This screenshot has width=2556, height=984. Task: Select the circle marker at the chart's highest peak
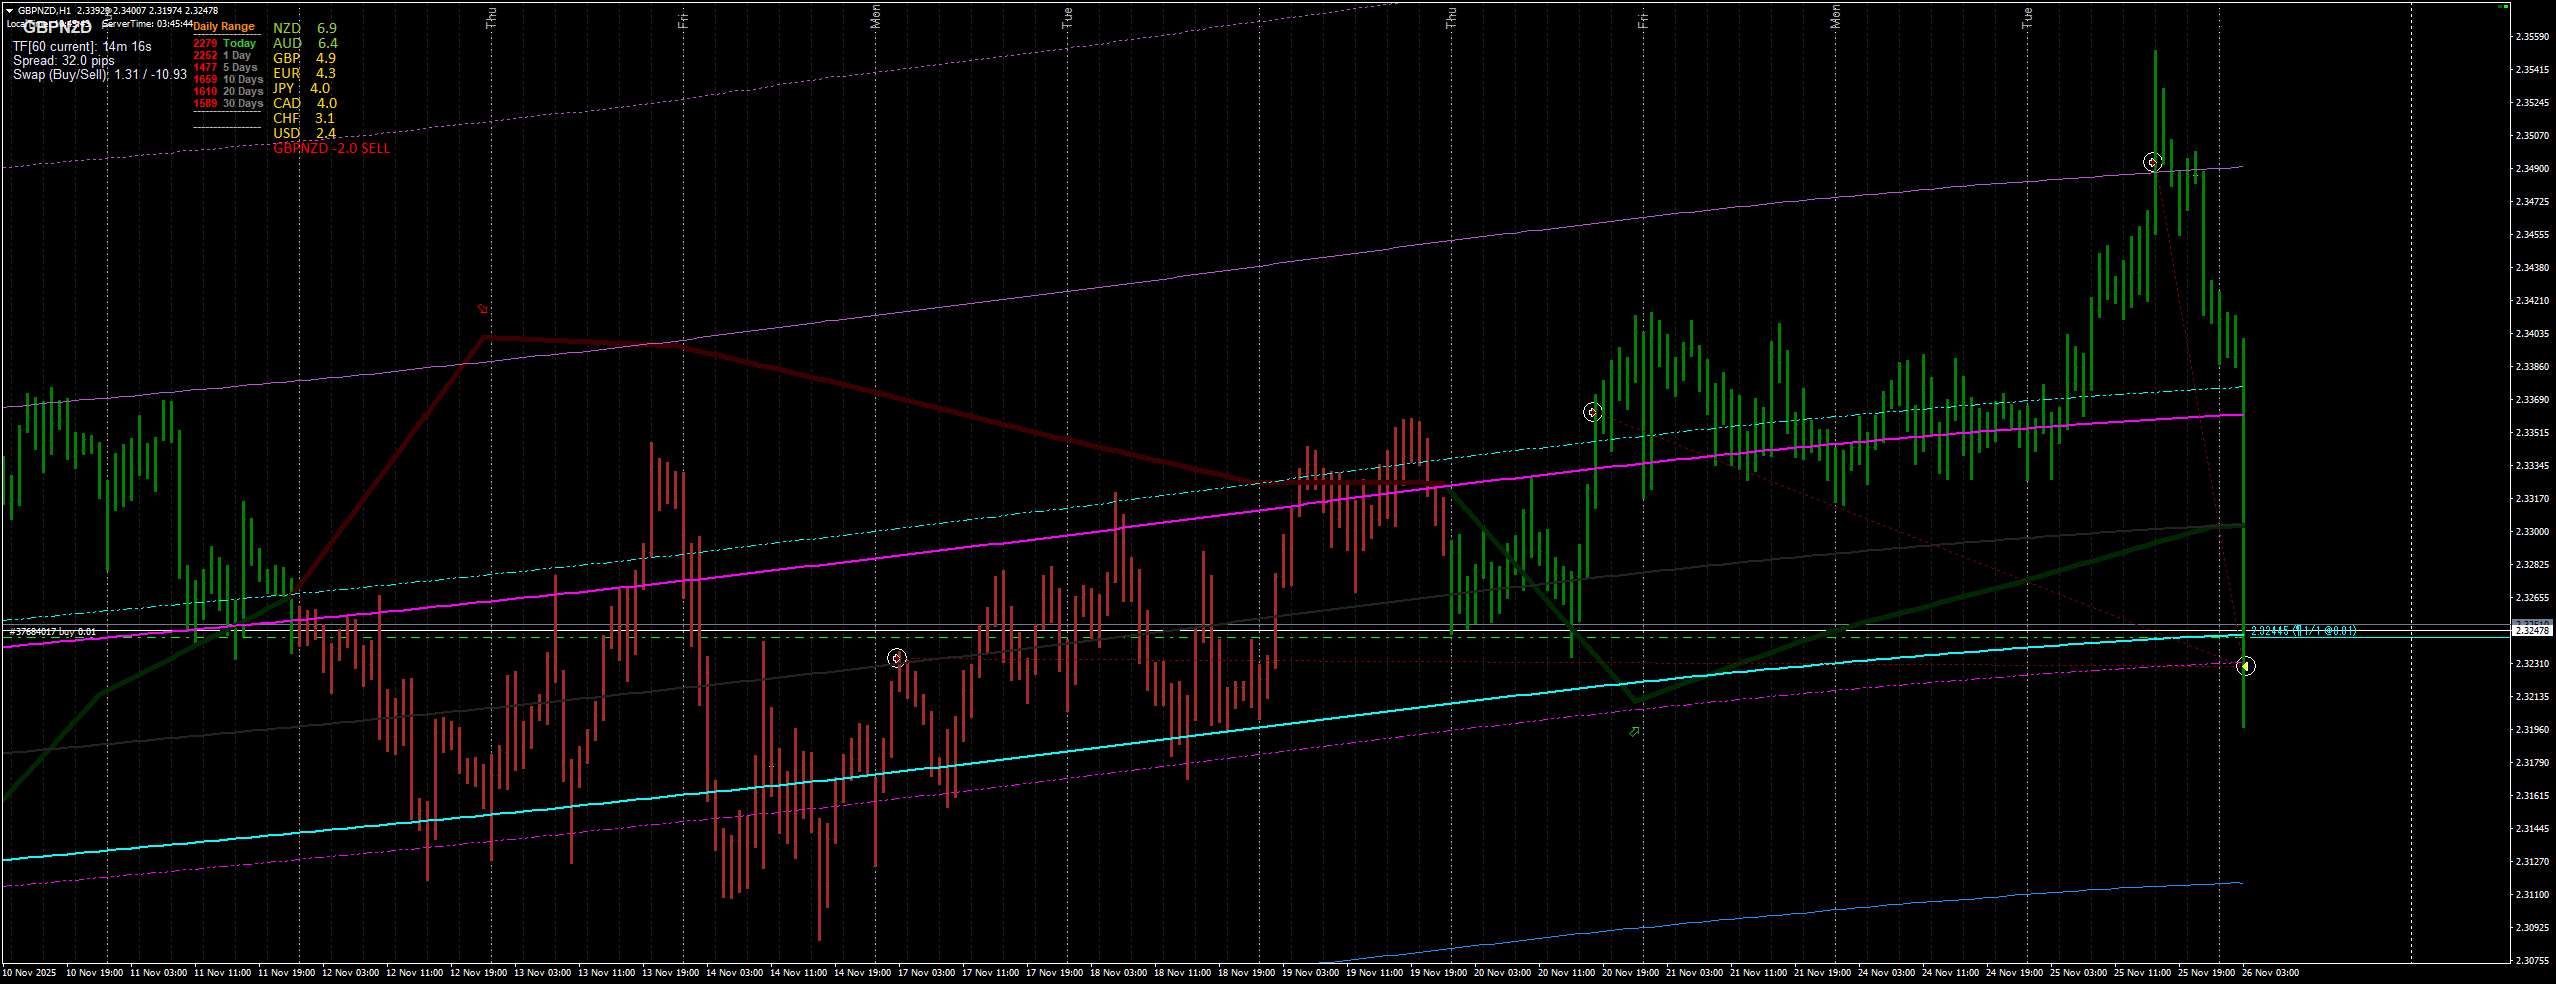[x=2153, y=162]
